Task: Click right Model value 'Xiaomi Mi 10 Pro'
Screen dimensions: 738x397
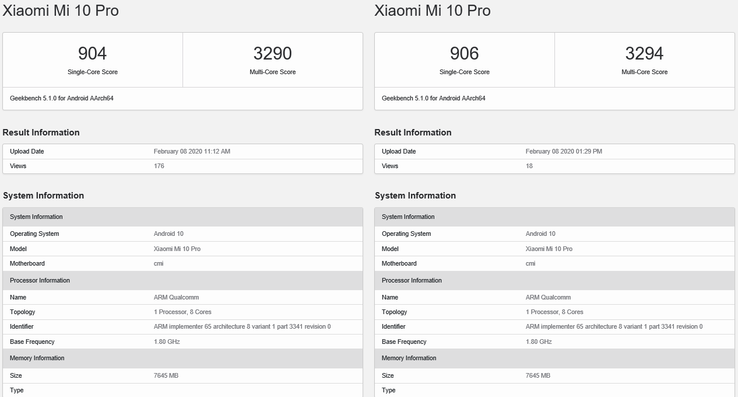Action: pos(549,249)
